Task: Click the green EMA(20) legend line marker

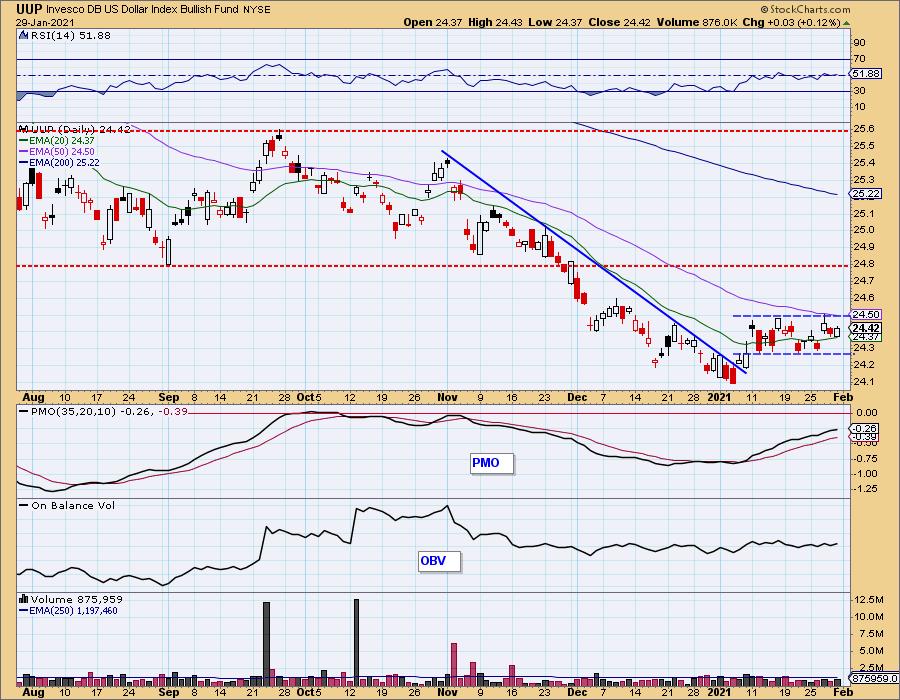Action: (24, 141)
